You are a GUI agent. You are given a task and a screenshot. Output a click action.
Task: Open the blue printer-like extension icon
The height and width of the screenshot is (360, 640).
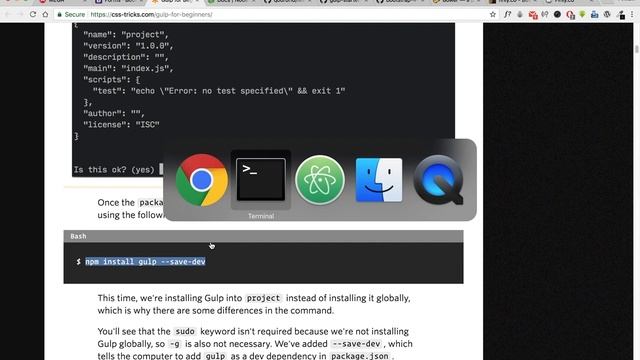(x=595, y=14)
